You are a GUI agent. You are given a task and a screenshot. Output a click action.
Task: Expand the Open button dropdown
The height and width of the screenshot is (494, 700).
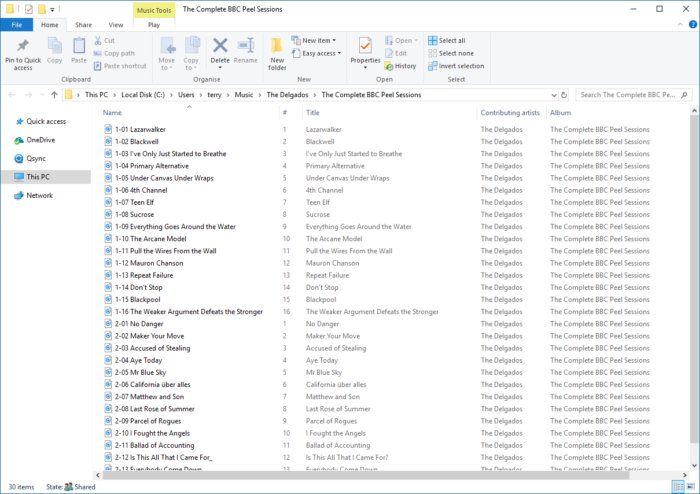click(x=416, y=41)
